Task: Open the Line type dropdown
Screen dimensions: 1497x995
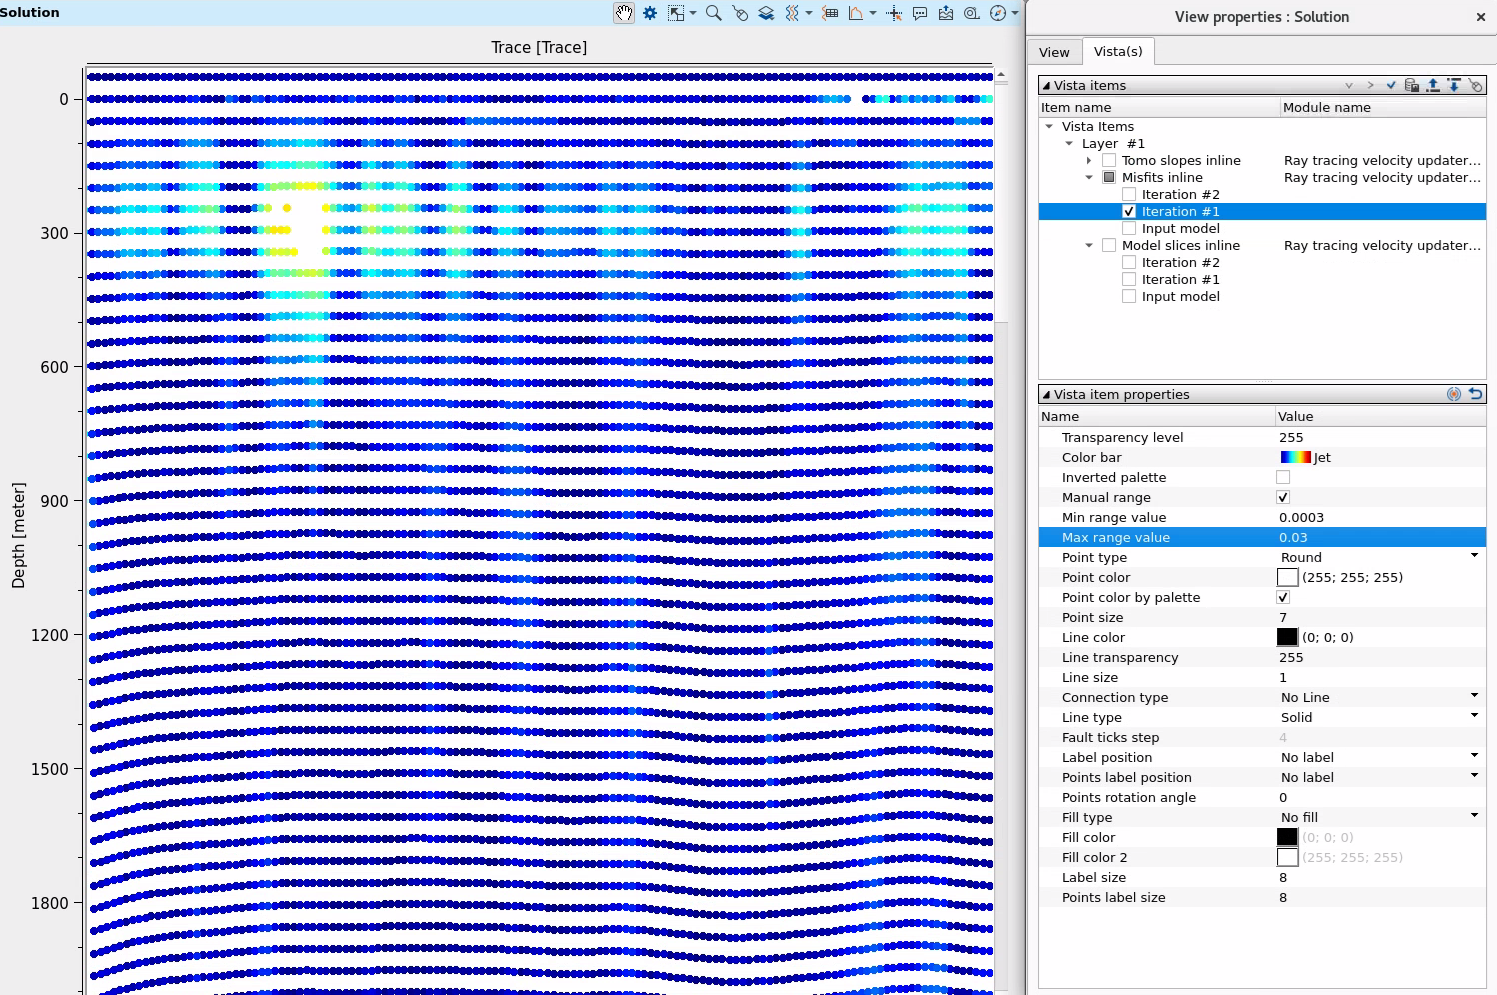Action: 1474,716
